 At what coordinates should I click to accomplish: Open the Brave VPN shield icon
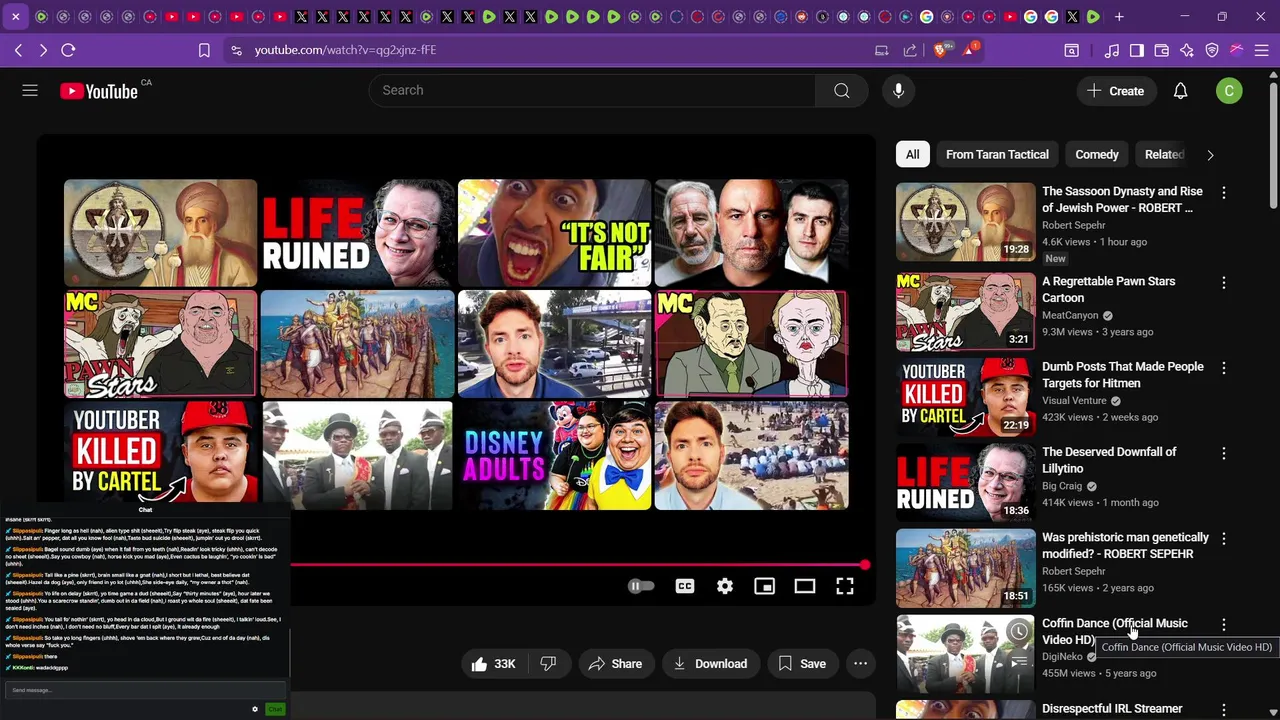click(1212, 50)
